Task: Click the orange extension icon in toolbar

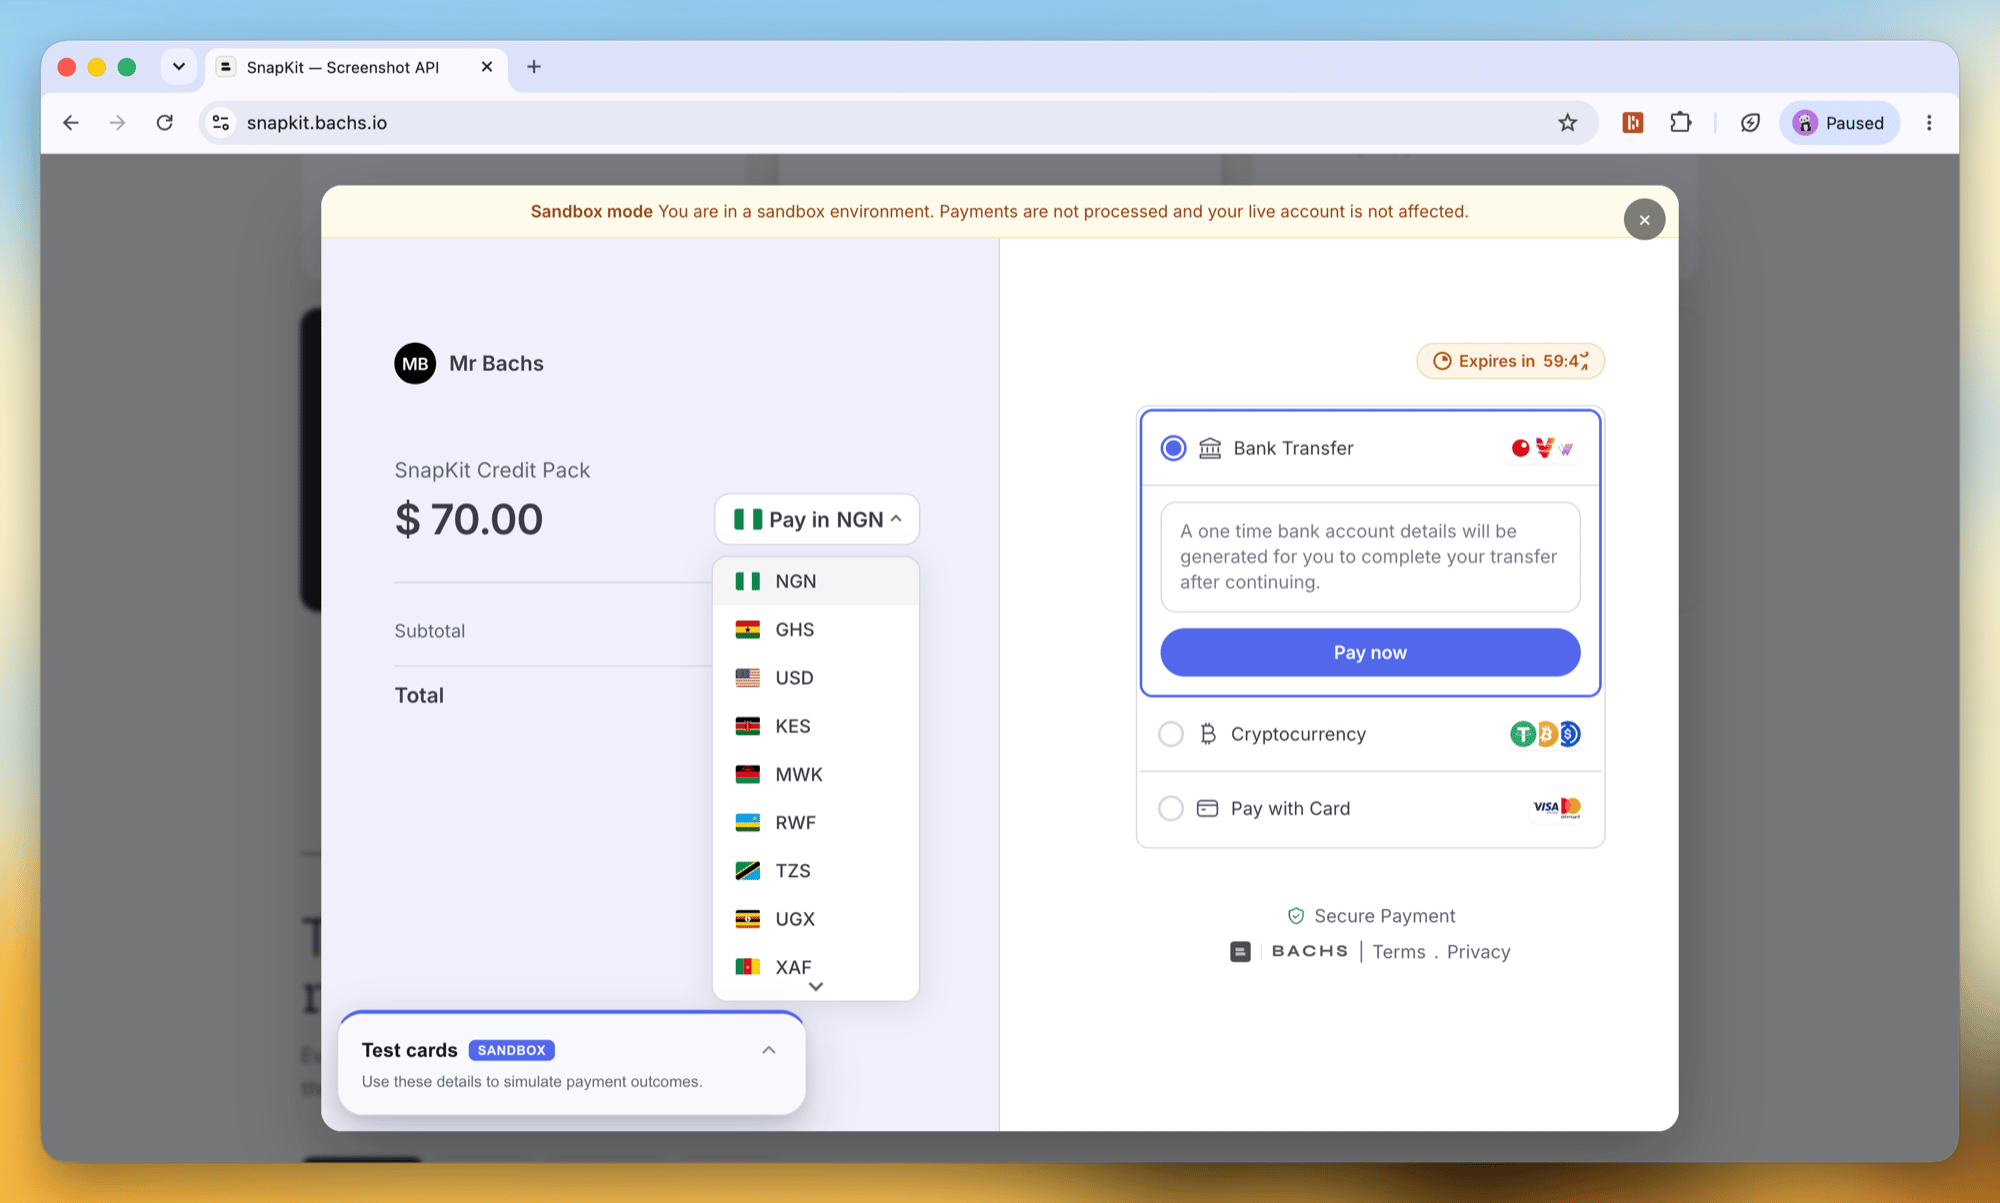Action: [1633, 123]
